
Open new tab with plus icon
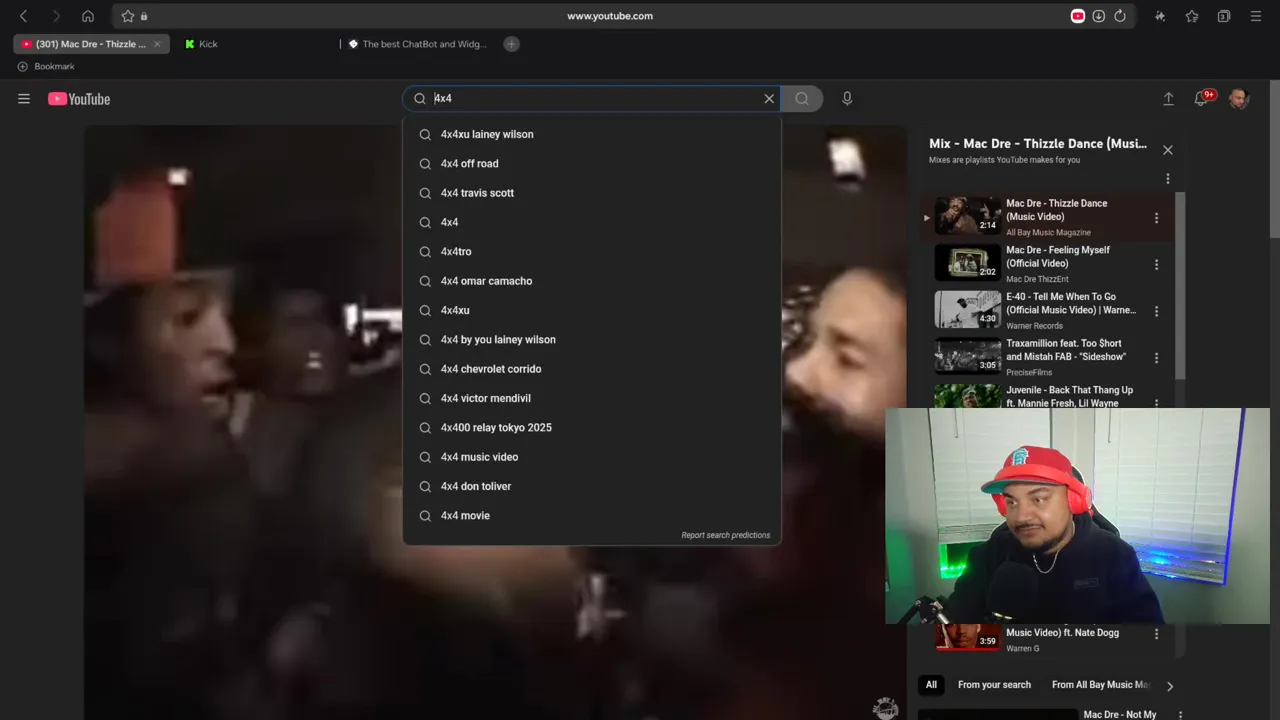click(511, 44)
